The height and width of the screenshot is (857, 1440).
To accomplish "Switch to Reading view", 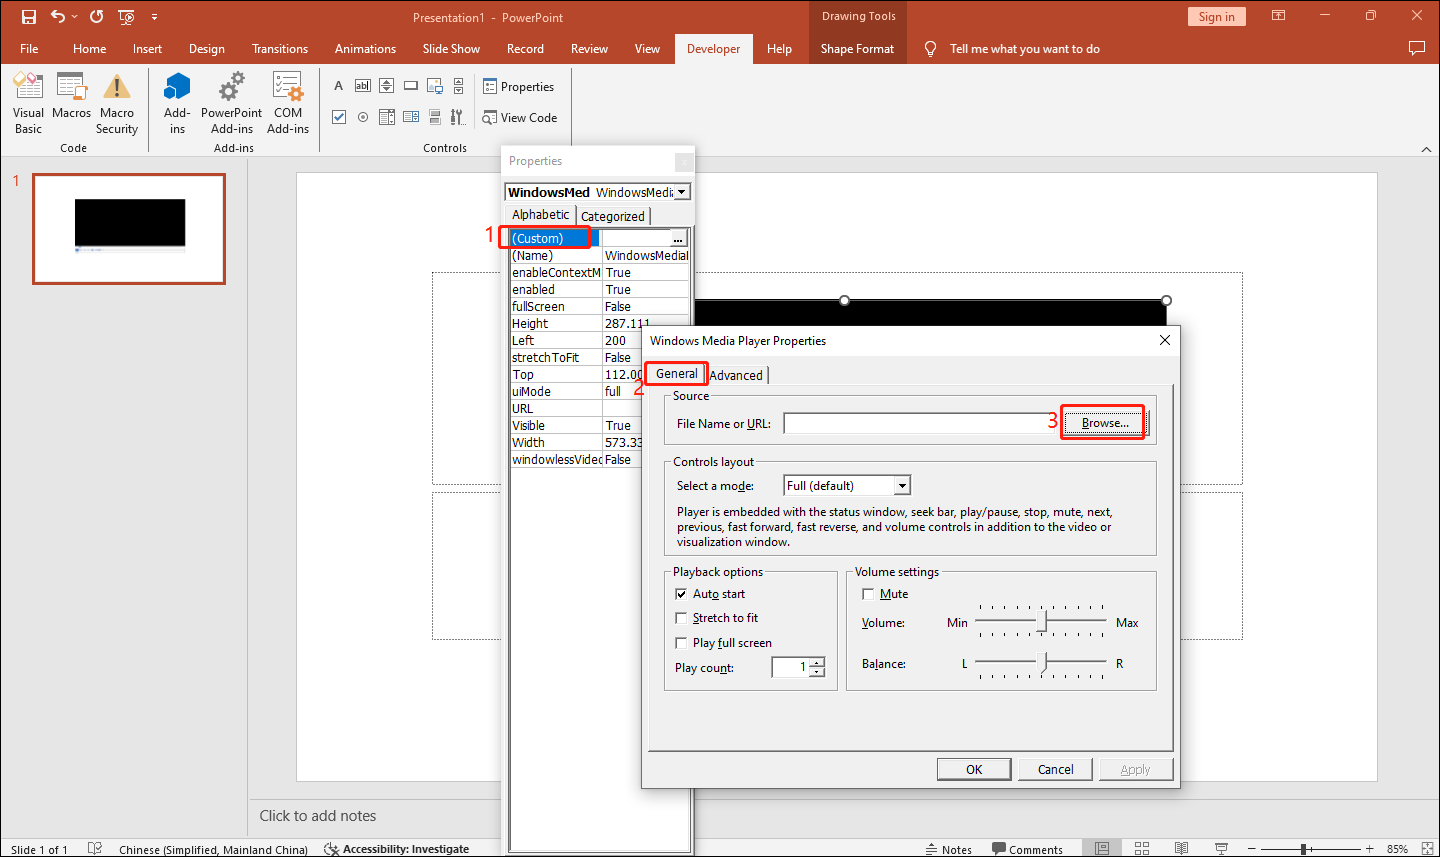I will [1181, 848].
